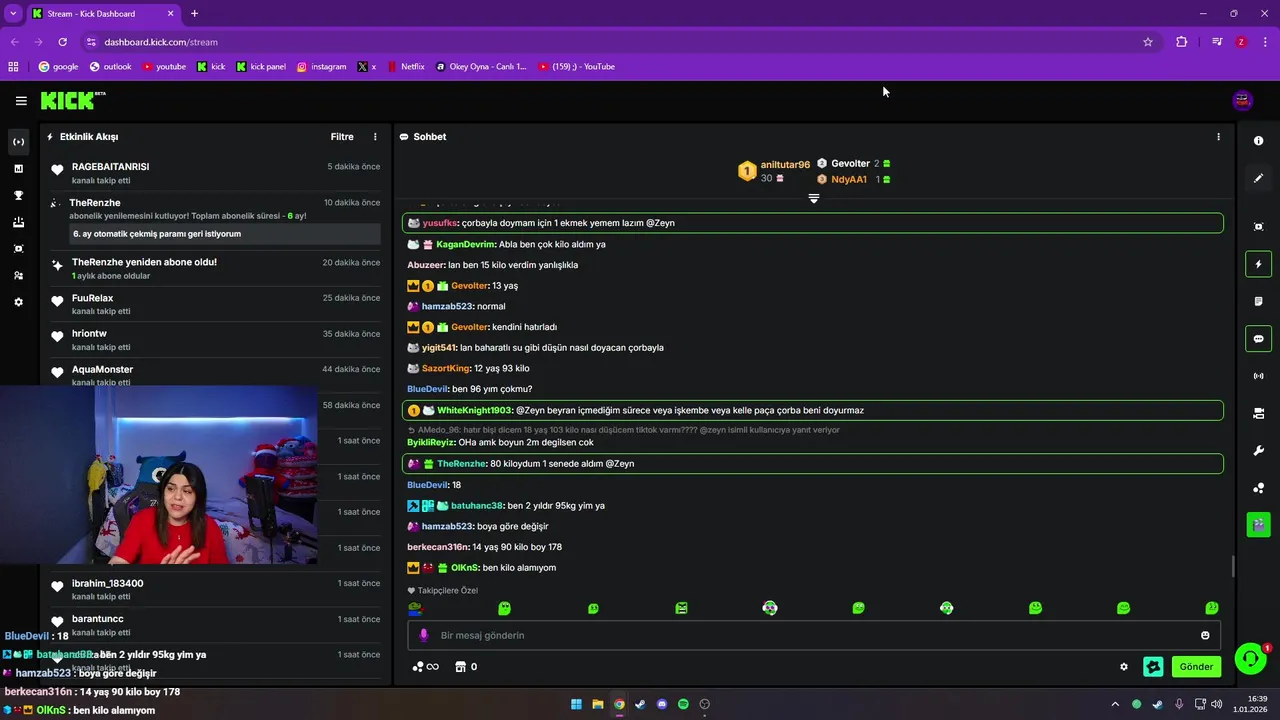Click the Gönder send button
1280x720 pixels.
(x=1196, y=667)
